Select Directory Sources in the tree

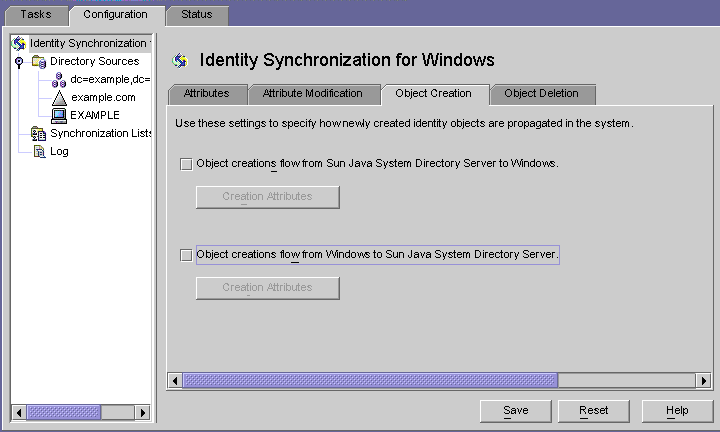[95, 62]
